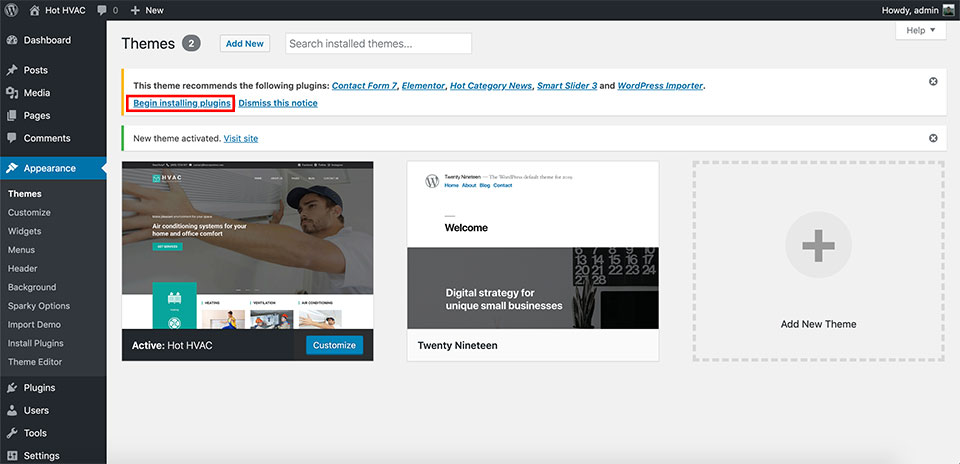The image size is (960, 464).
Task: Click the Settings icon in sidebar
Action: 12,455
